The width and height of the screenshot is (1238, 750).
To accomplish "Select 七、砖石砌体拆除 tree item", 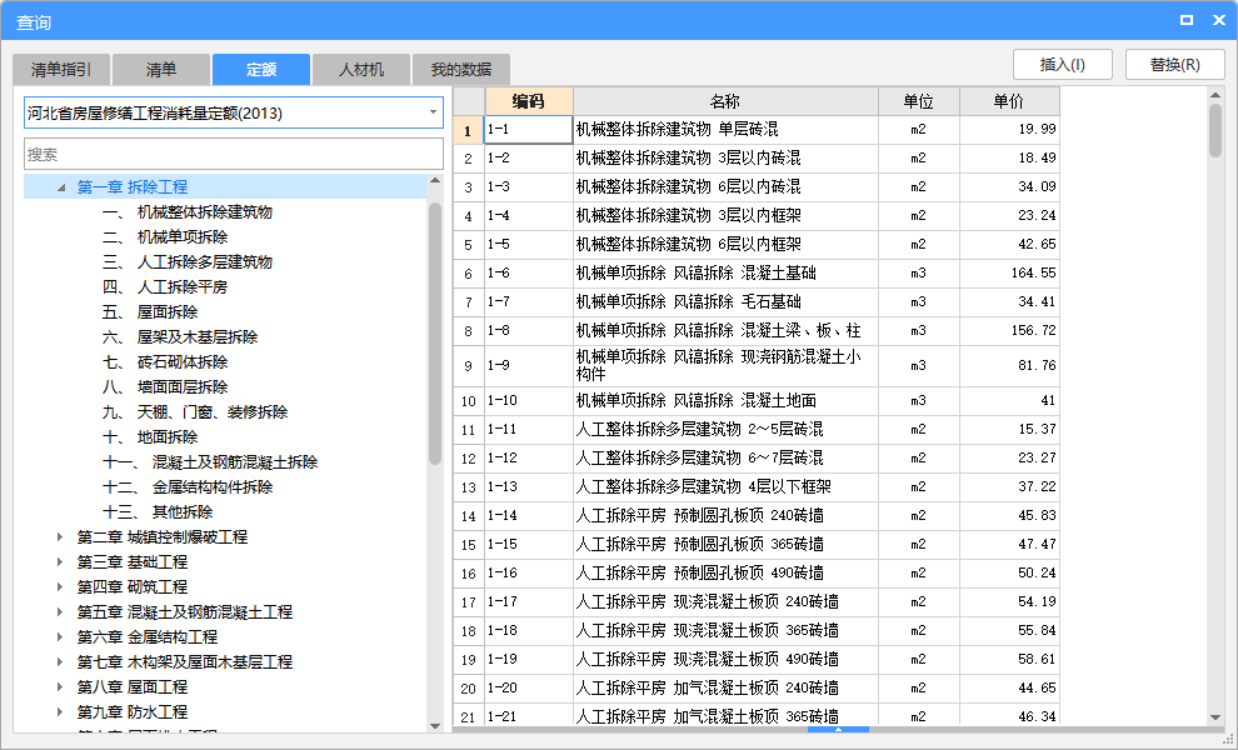I will [x=165, y=362].
